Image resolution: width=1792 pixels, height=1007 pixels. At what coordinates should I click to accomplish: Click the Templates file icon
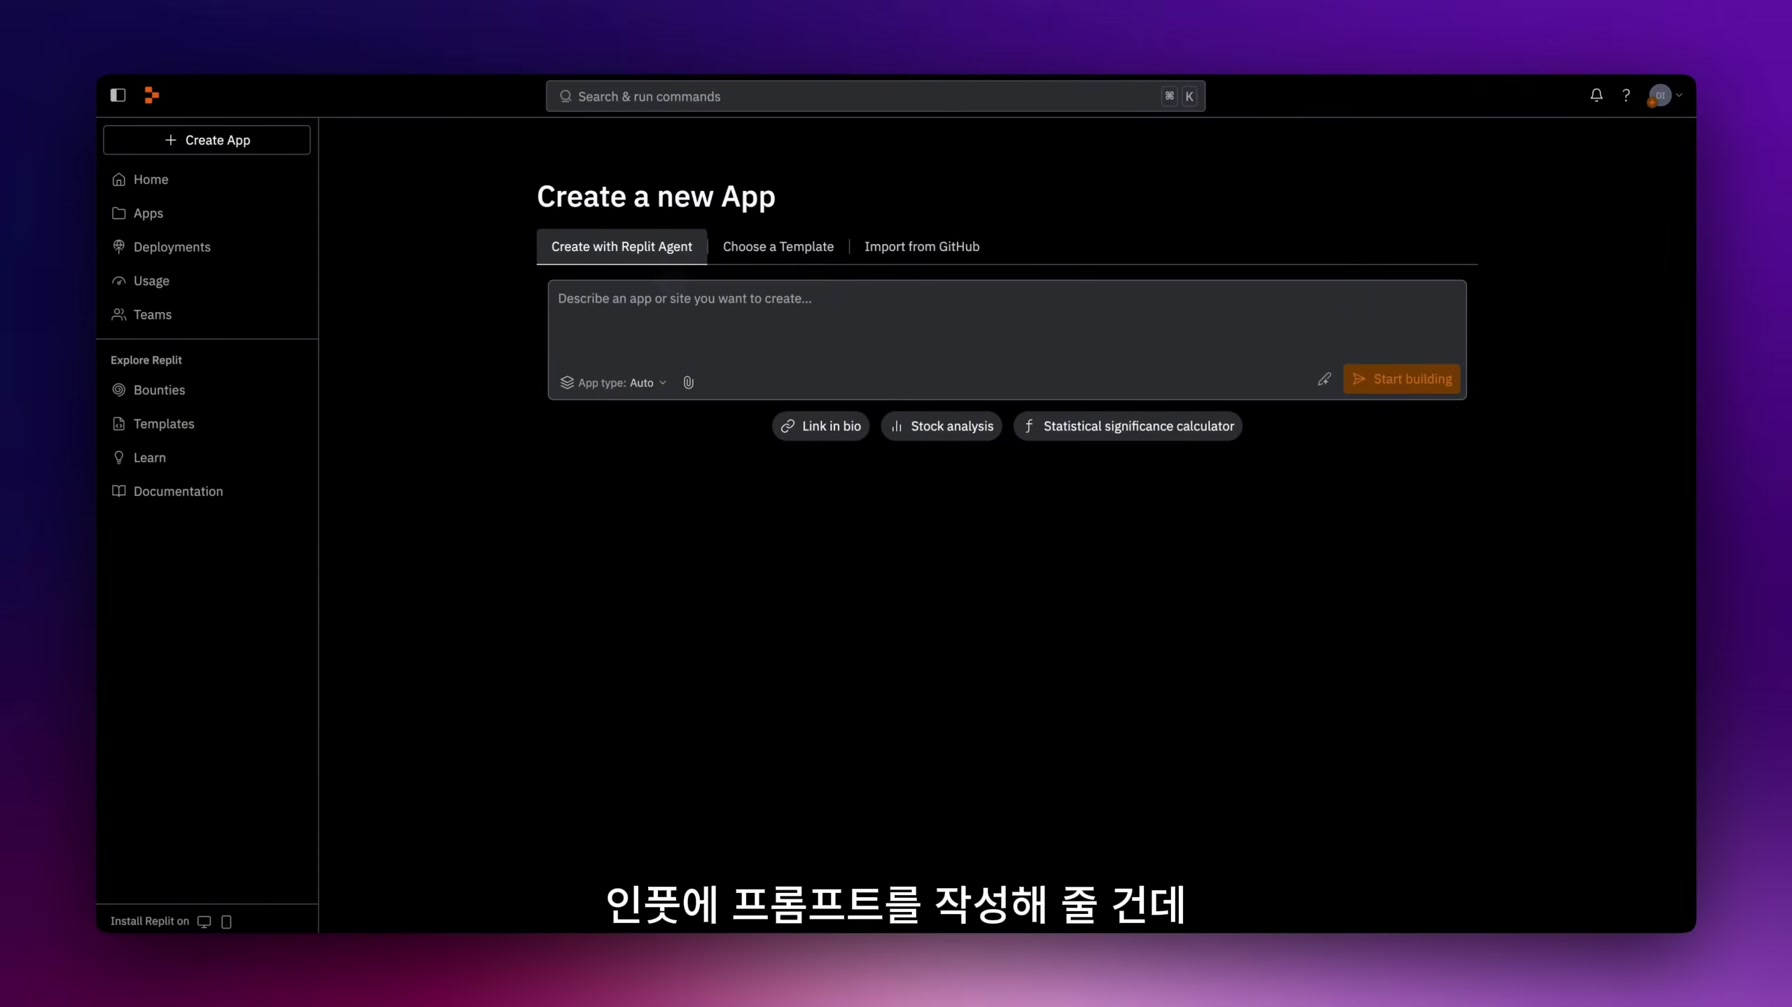pos(119,424)
